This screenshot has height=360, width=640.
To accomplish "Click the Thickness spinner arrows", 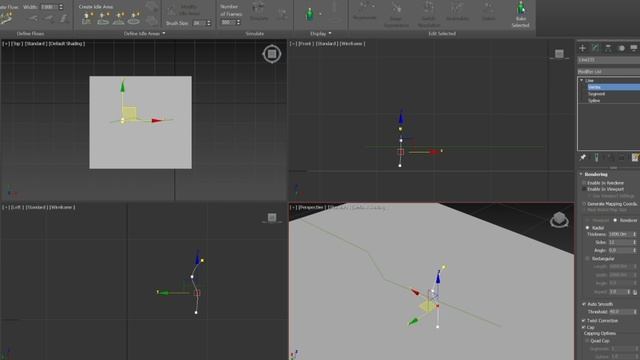I will (635, 234).
